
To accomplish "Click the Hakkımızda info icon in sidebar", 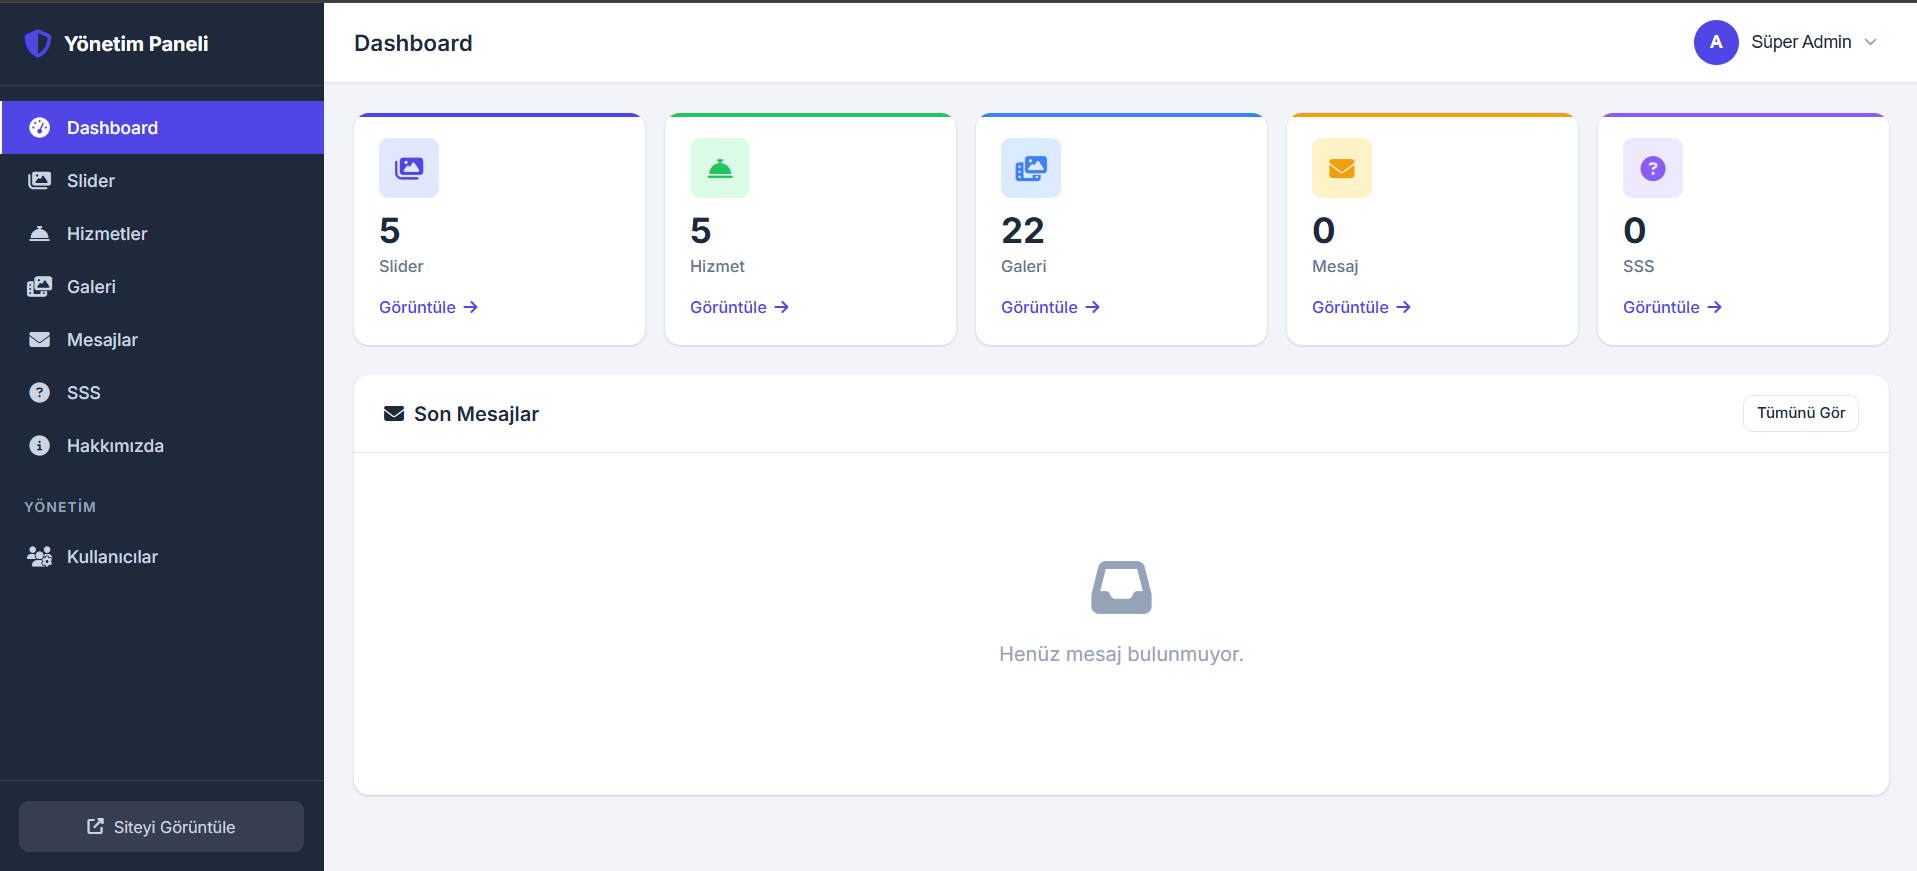I will click(x=40, y=446).
